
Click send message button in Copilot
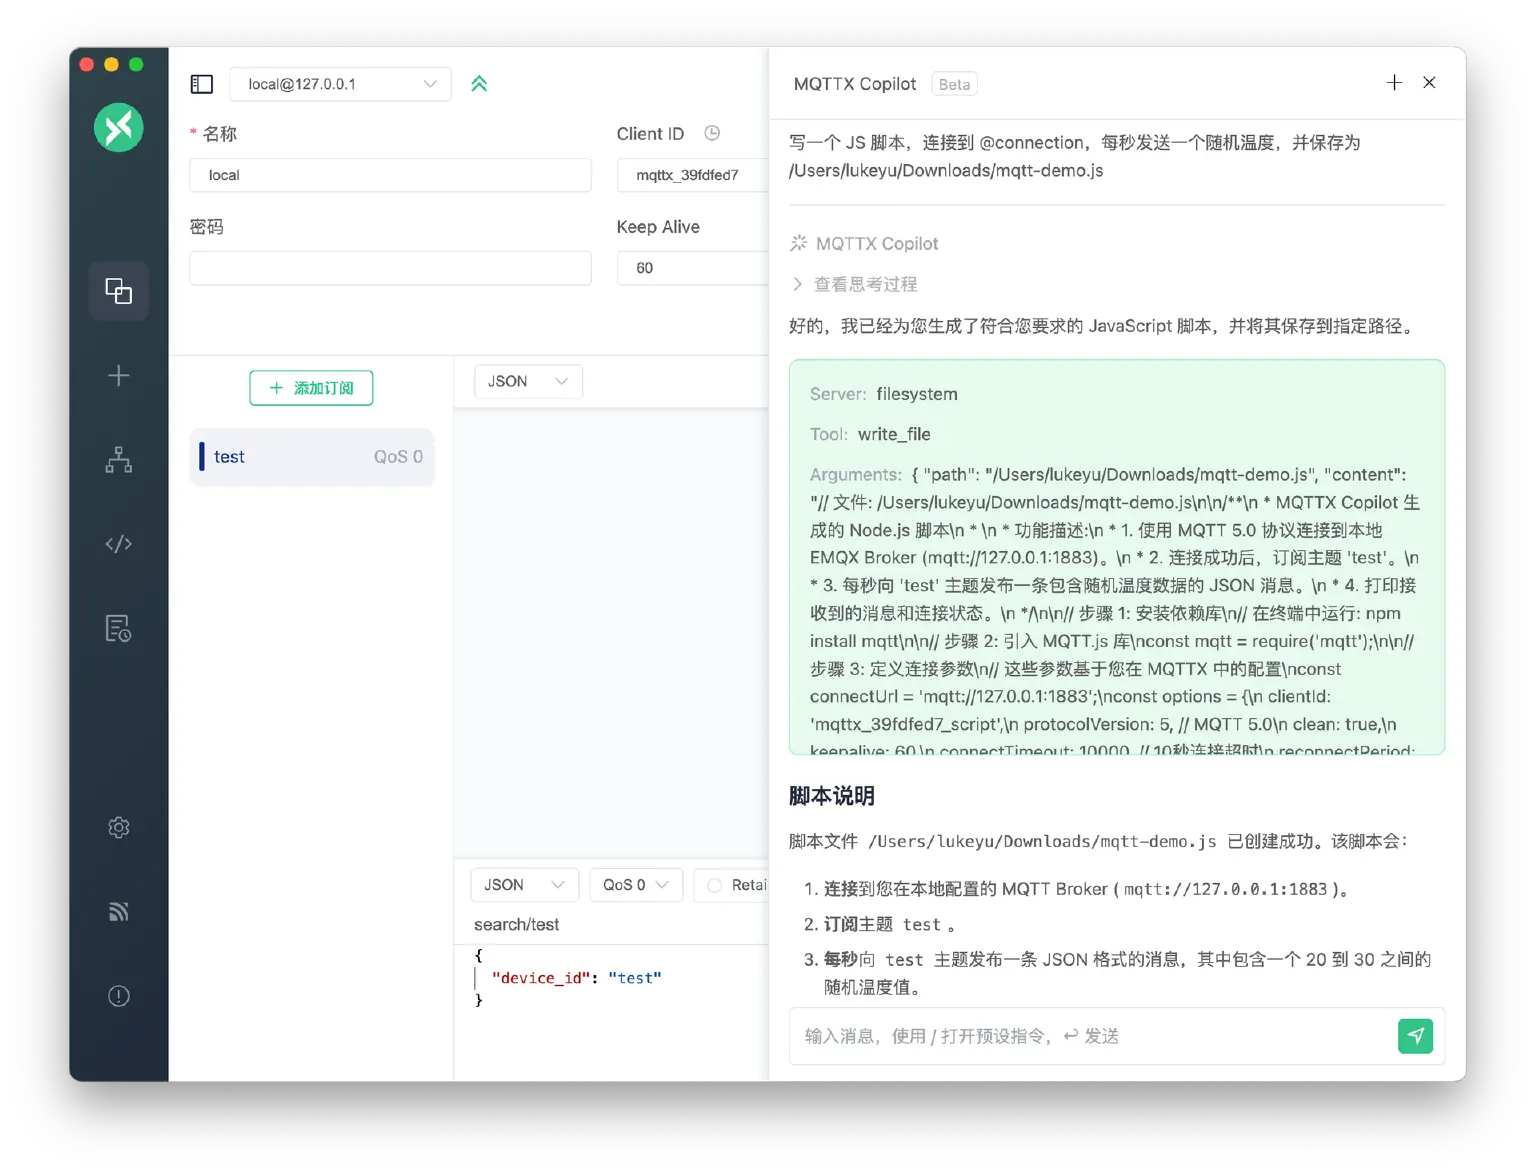pyautogui.click(x=1415, y=1036)
